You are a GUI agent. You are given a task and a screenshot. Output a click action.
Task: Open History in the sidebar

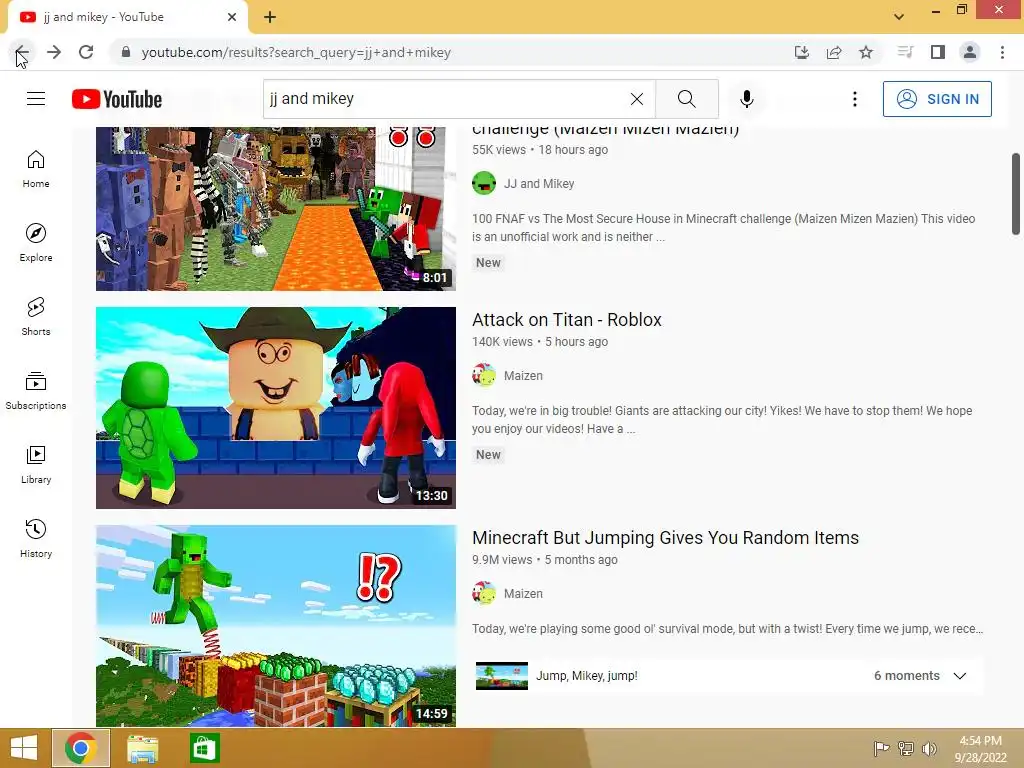[x=36, y=539]
